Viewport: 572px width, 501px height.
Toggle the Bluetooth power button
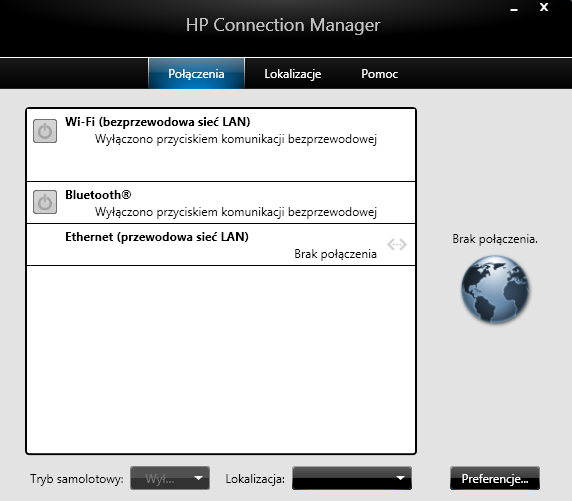tap(45, 202)
